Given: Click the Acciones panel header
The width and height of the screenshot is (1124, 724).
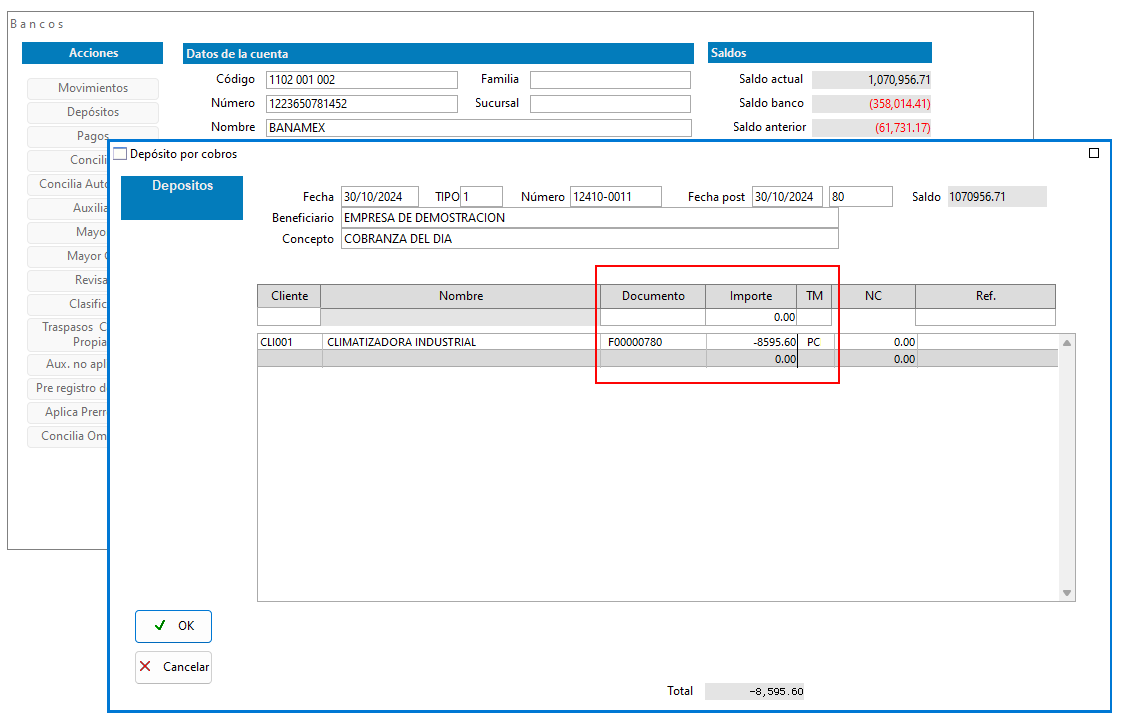Looking at the screenshot, I should point(92,53).
